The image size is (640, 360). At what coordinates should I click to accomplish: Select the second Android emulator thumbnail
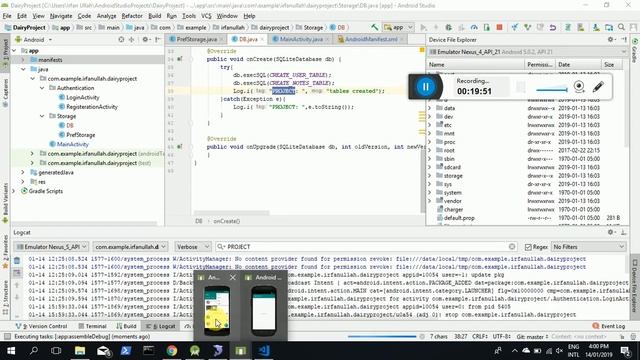point(264,310)
